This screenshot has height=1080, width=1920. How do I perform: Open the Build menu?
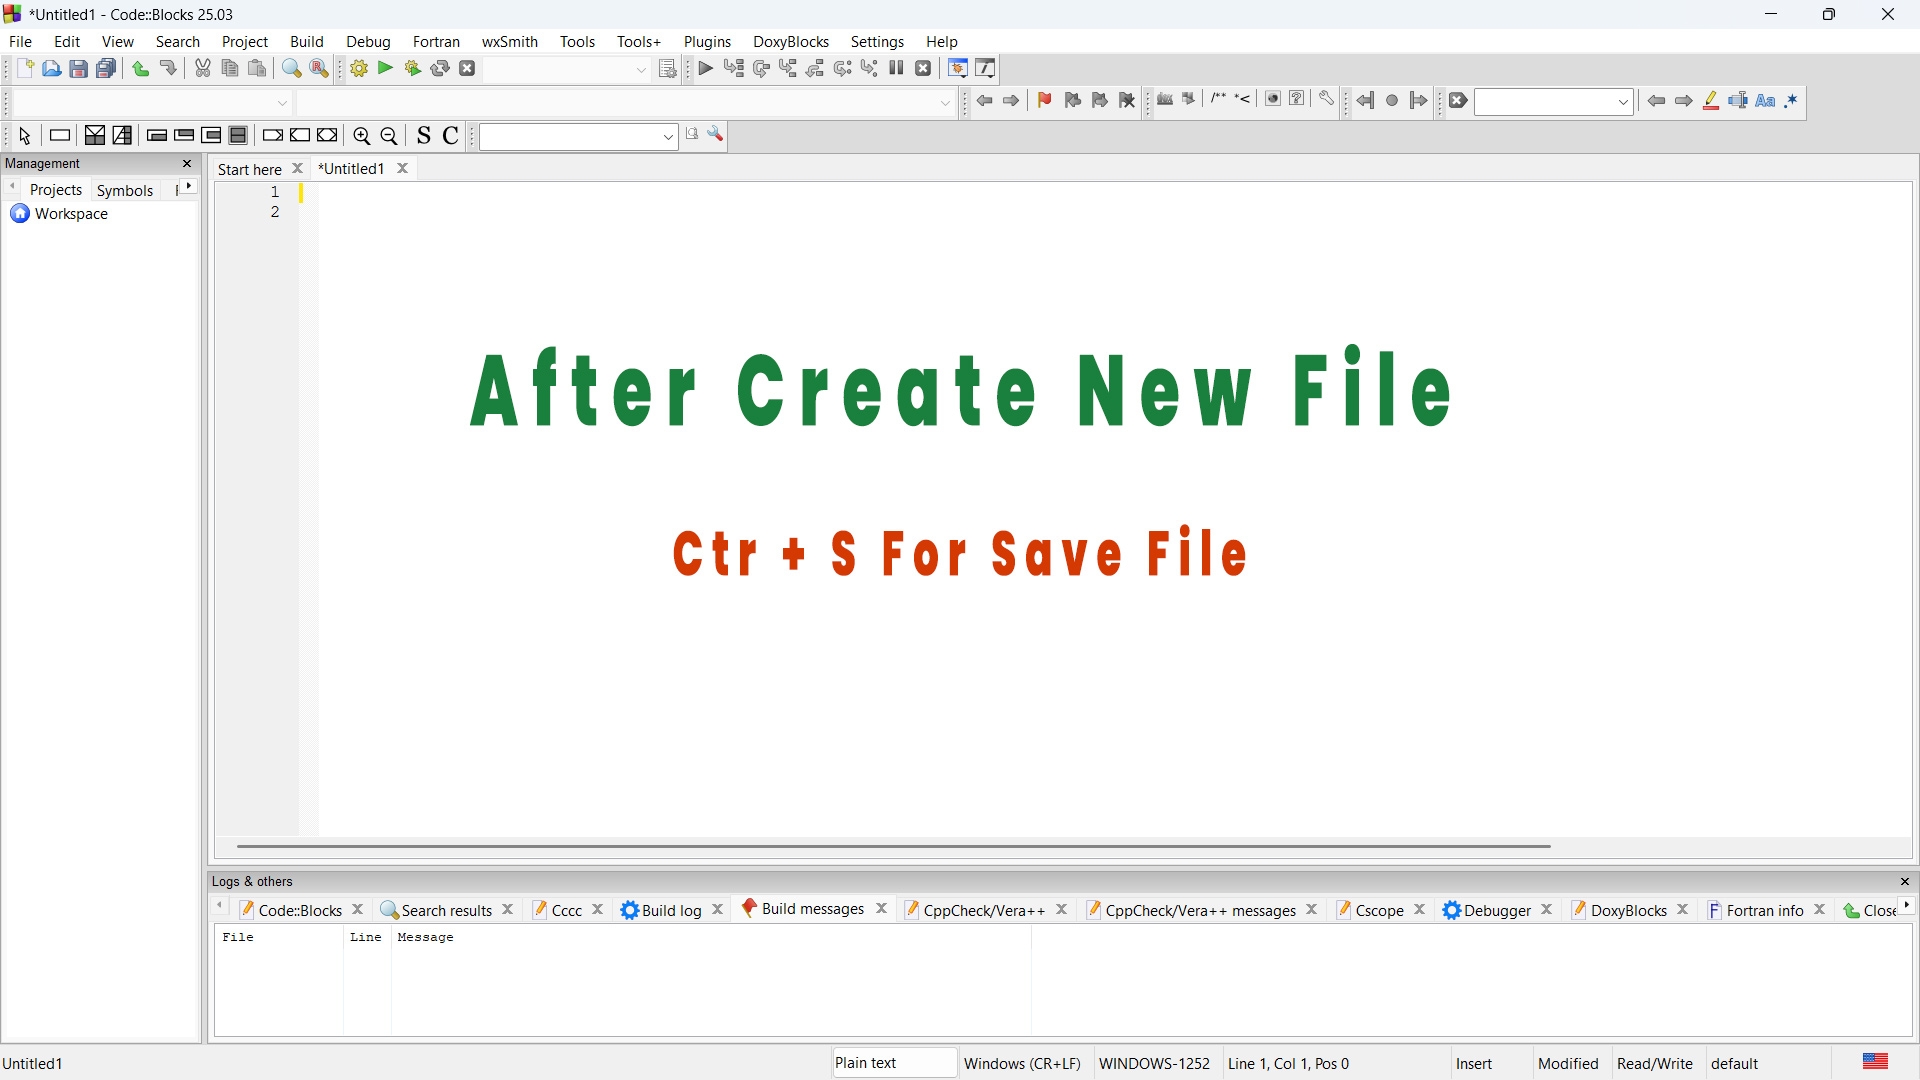pos(306,41)
